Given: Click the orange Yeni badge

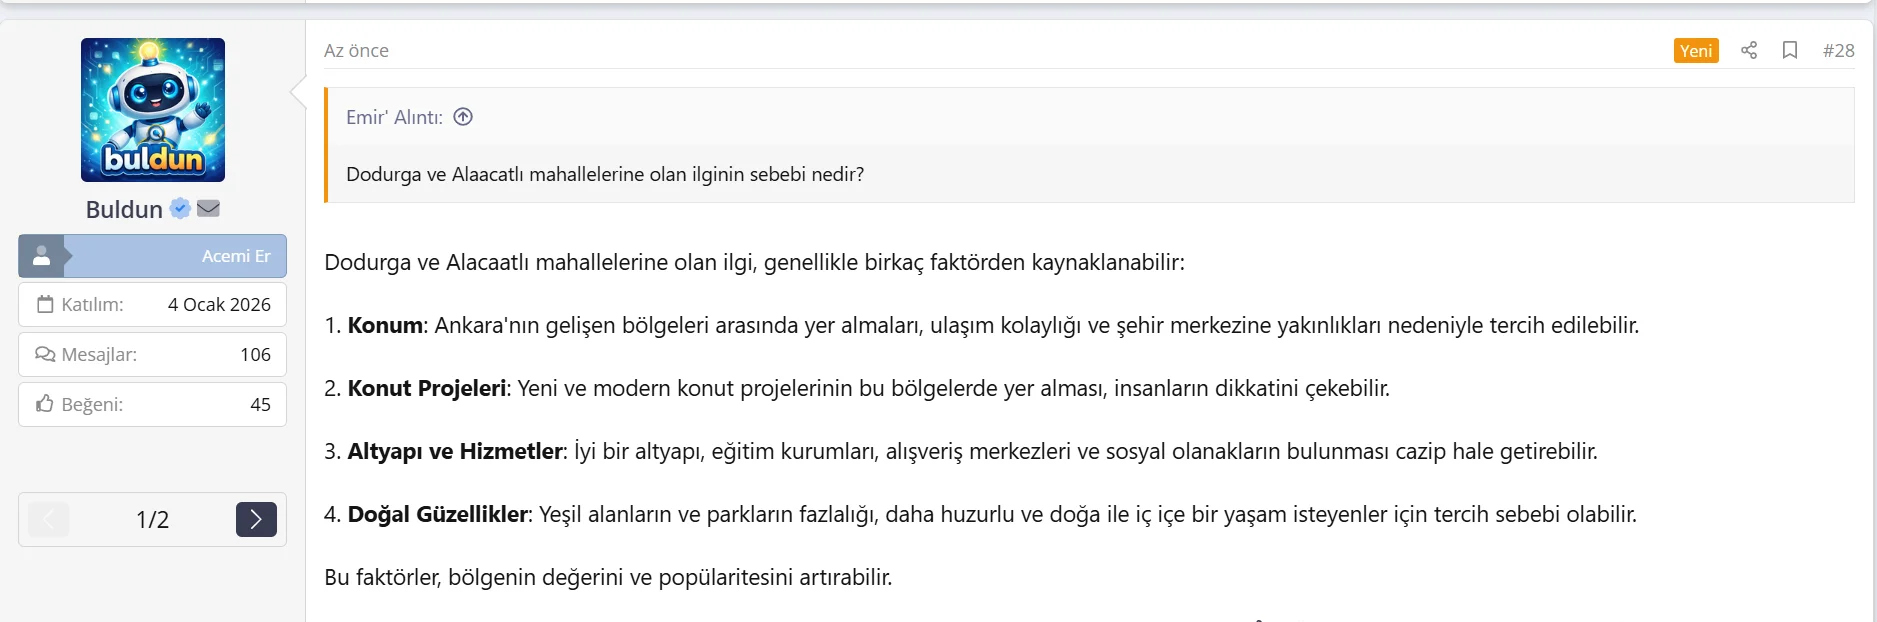Looking at the screenshot, I should pyautogui.click(x=1697, y=50).
